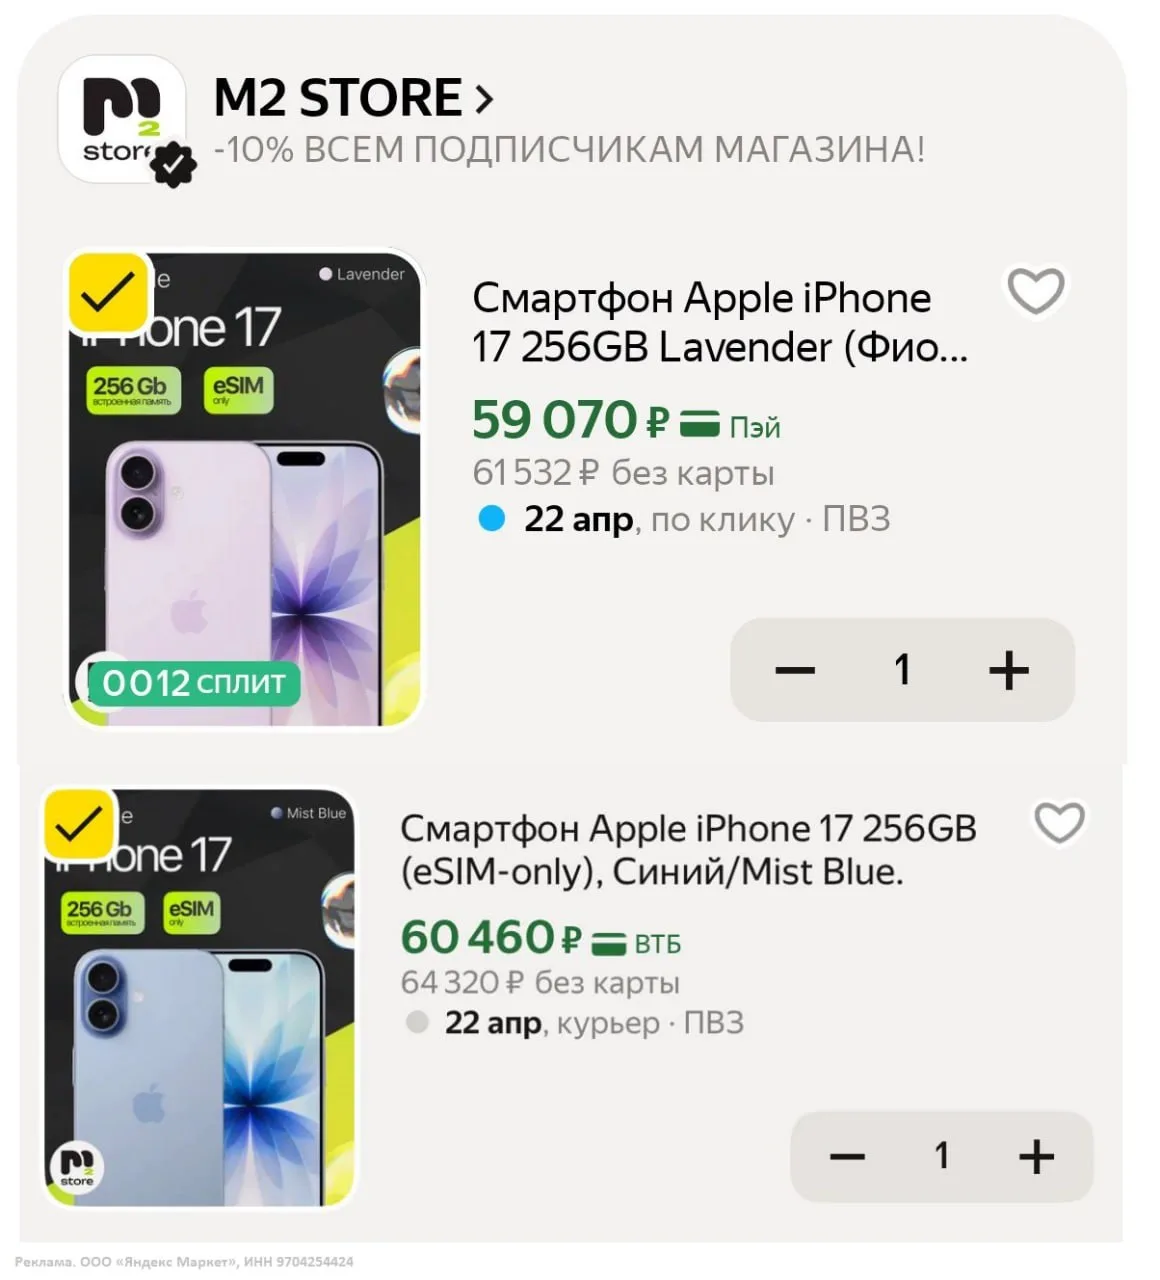Screen dimensions: 1160x1280
Task: Select the blue delivery dot for 22 апр
Action: tap(491, 519)
